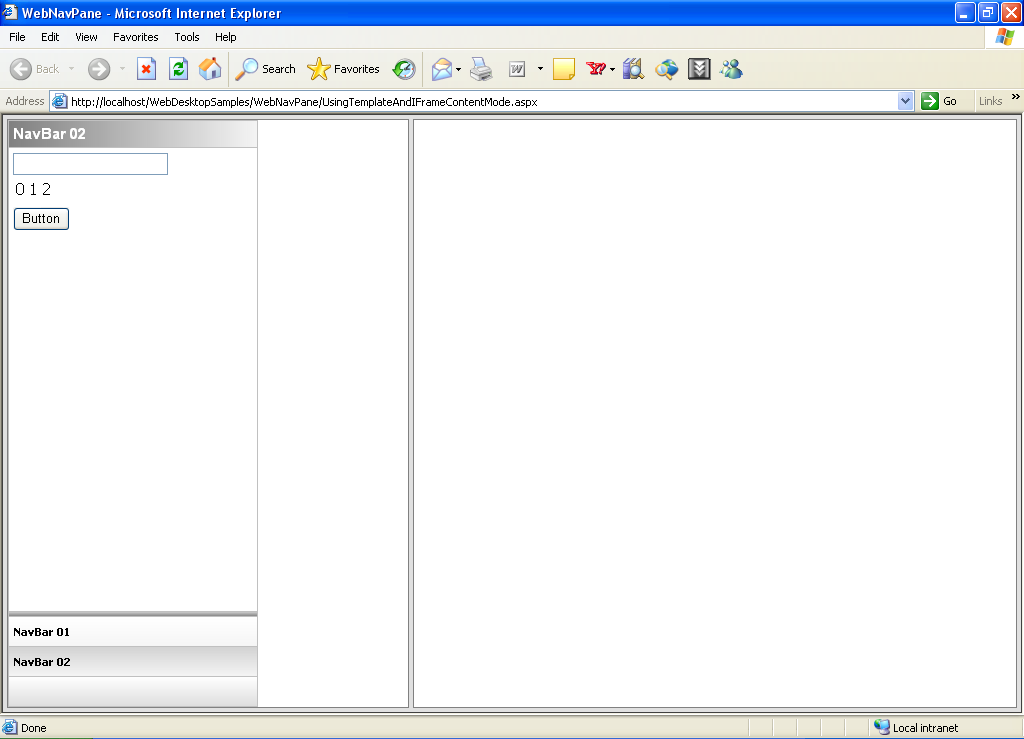Expand the Links toolbar chevron
The width and height of the screenshot is (1024, 739).
pyautogui.click(x=1016, y=98)
